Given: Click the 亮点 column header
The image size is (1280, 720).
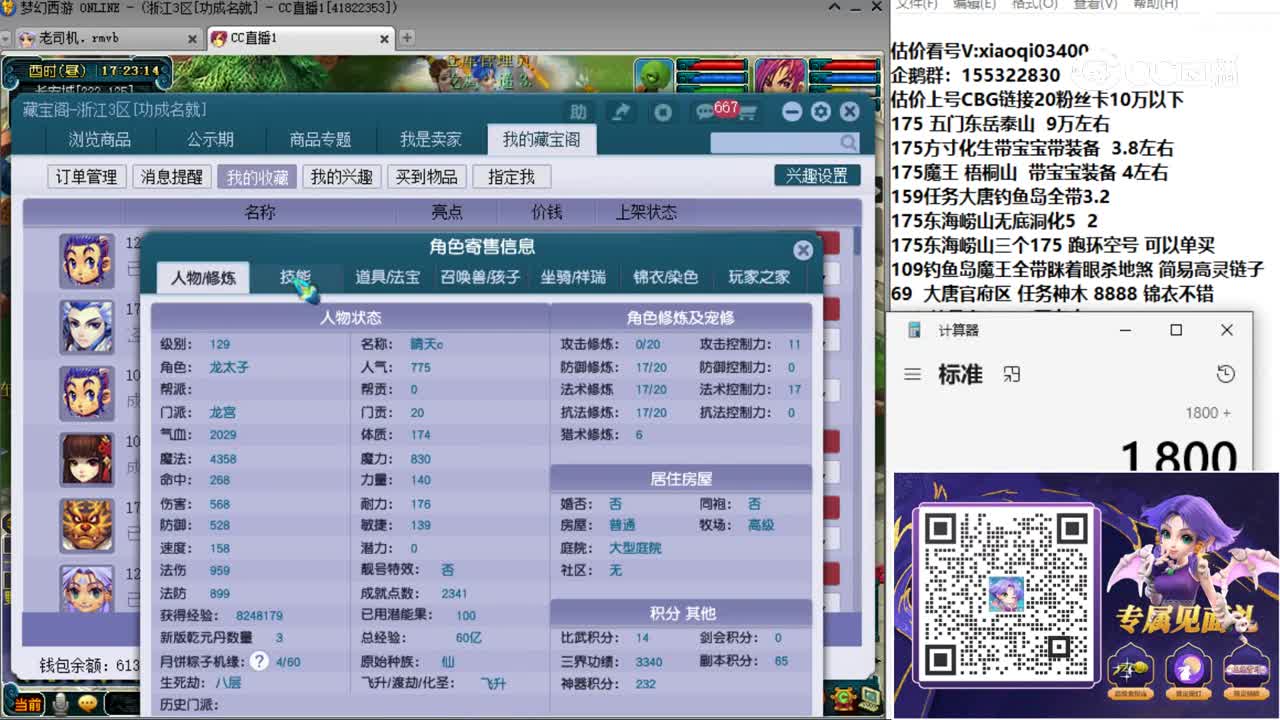Looking at the screenshot, I should [x=447, y=212].
